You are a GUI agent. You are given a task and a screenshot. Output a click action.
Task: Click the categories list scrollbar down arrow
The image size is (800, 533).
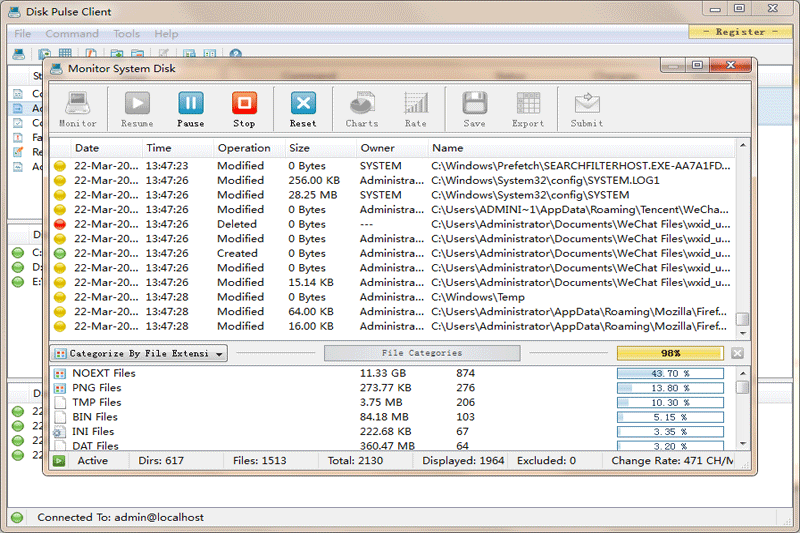pyautogui.click(x=743, y=444)
